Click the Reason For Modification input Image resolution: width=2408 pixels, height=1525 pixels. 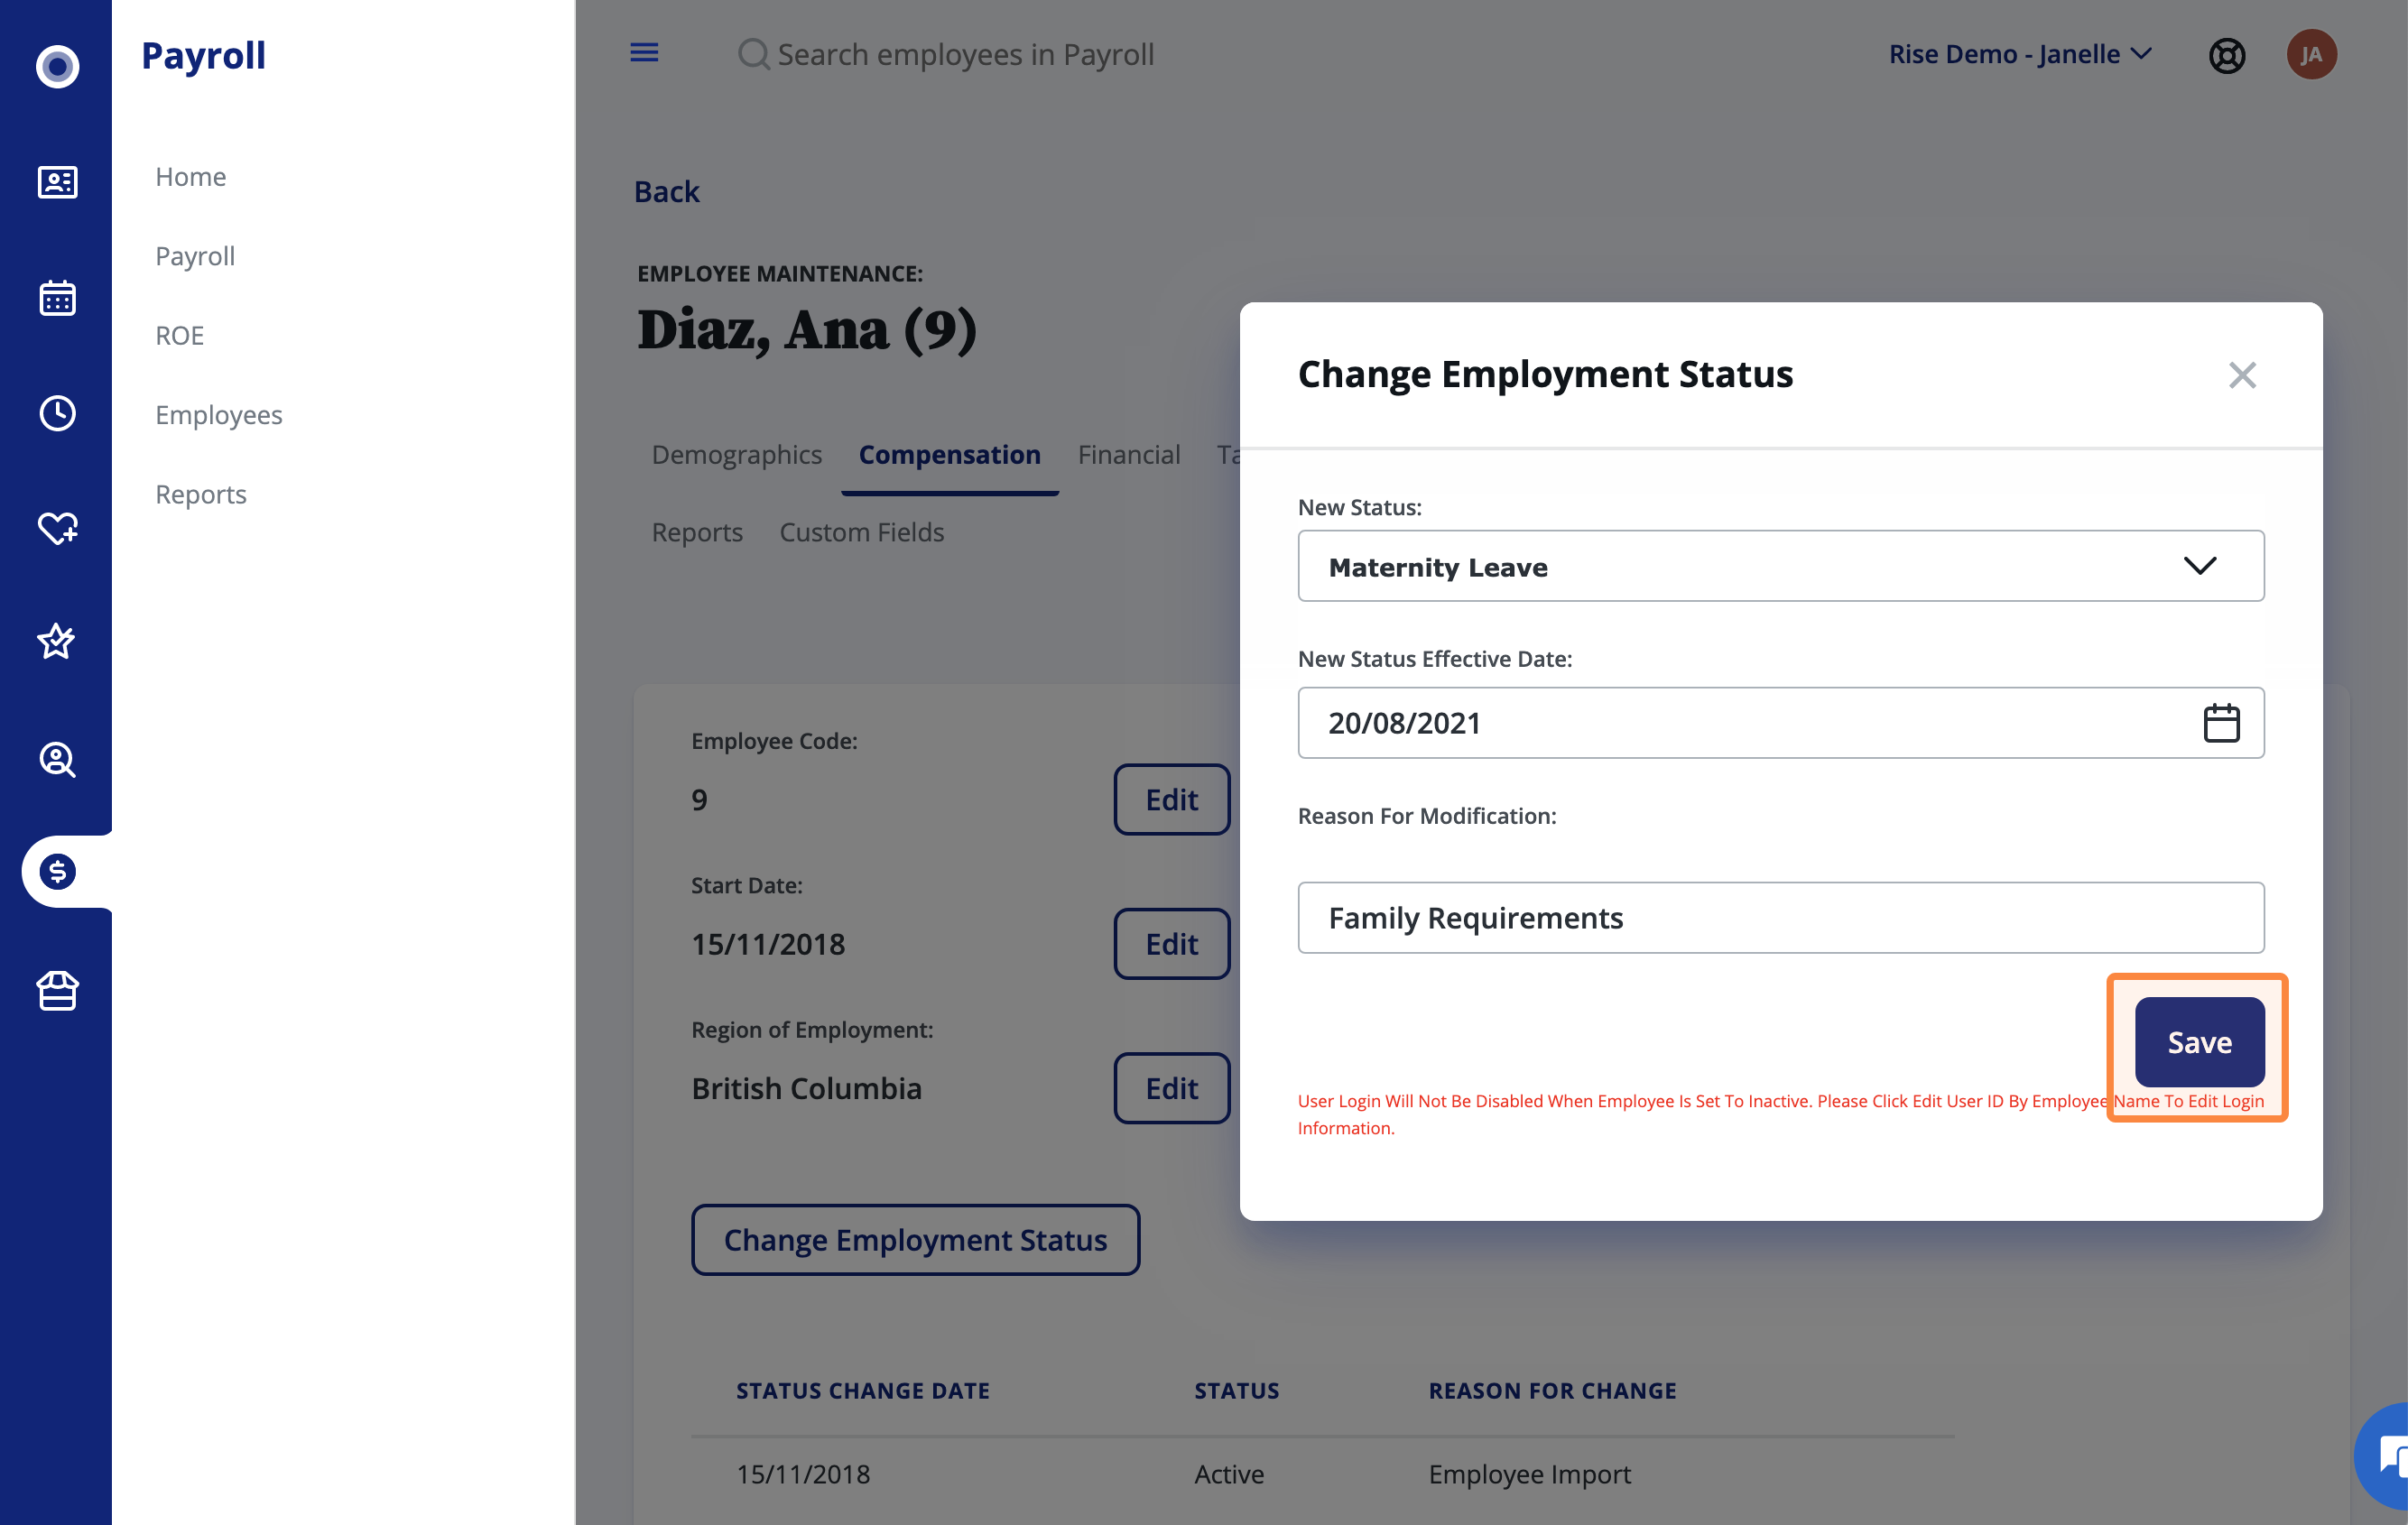(1780, 917)
